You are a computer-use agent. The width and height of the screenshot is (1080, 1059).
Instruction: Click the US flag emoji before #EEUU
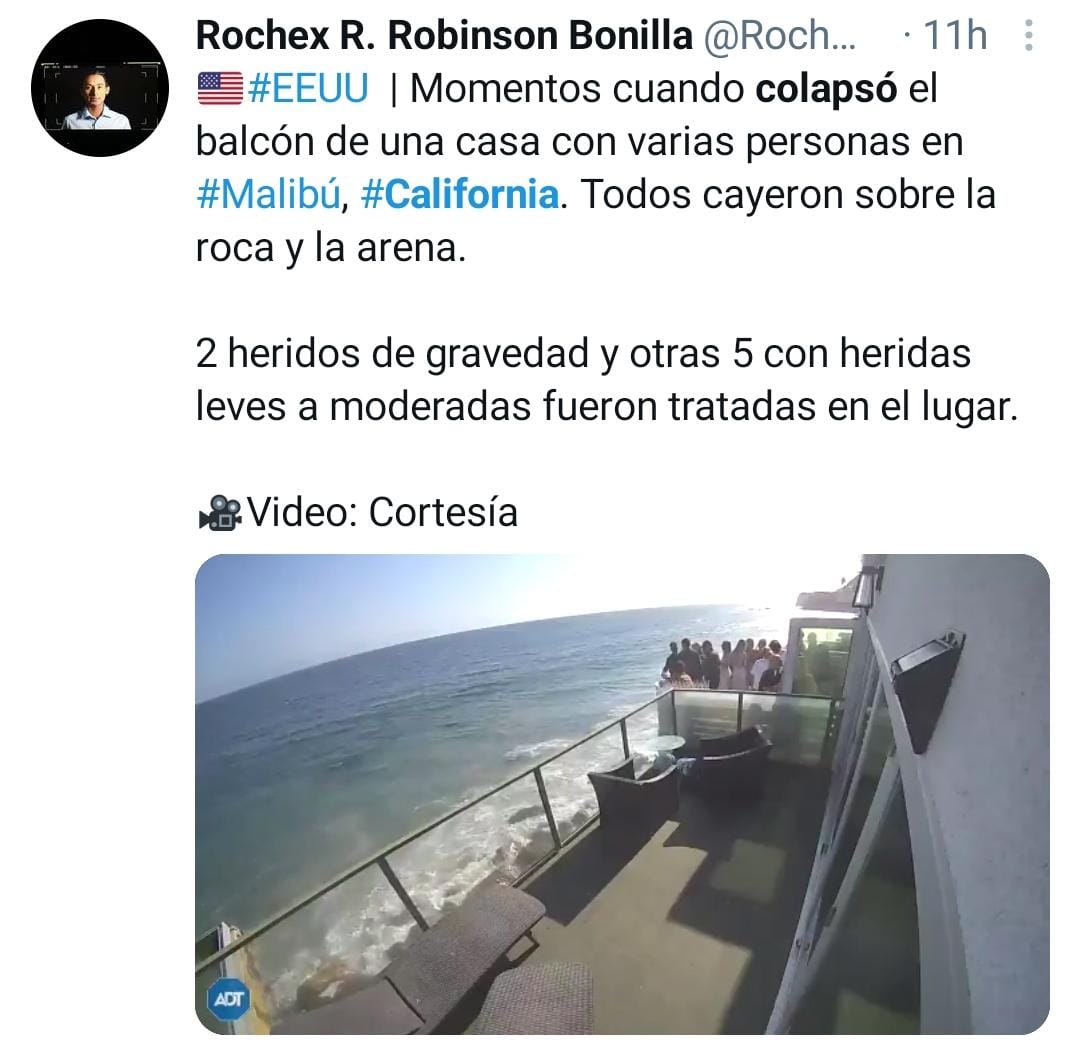coord(220,89)
